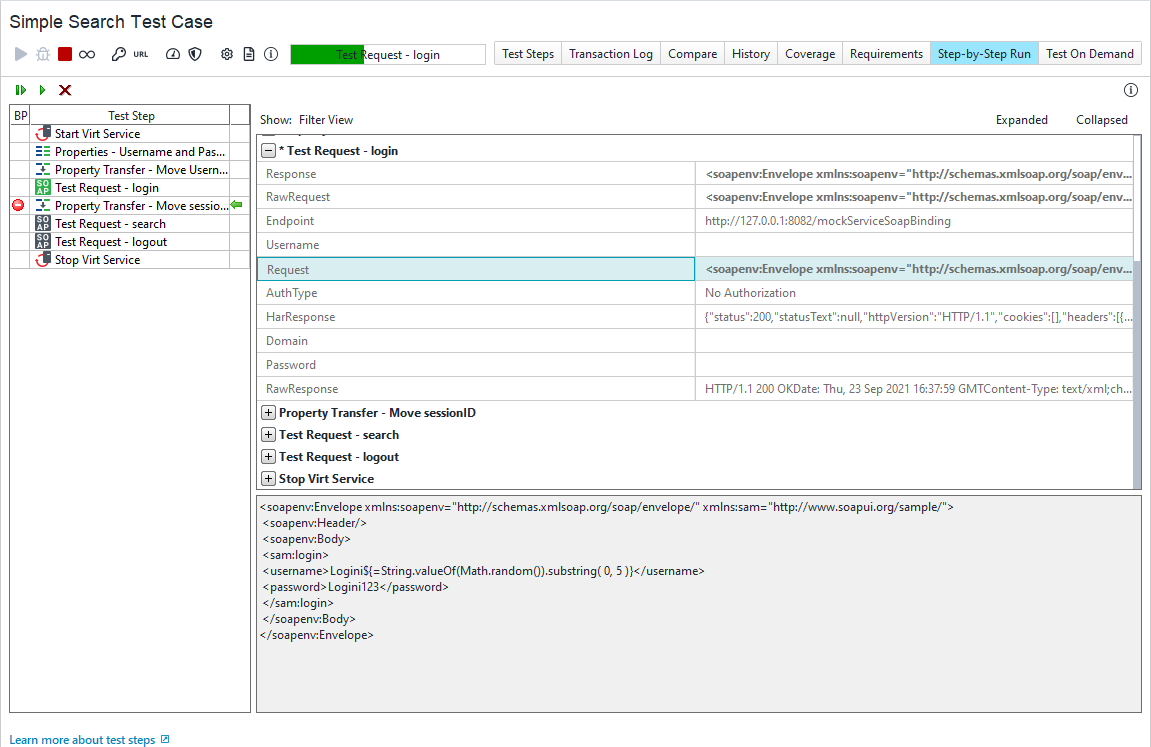Toggle breakpoint cell for Test Request - search

pos(19,224)
